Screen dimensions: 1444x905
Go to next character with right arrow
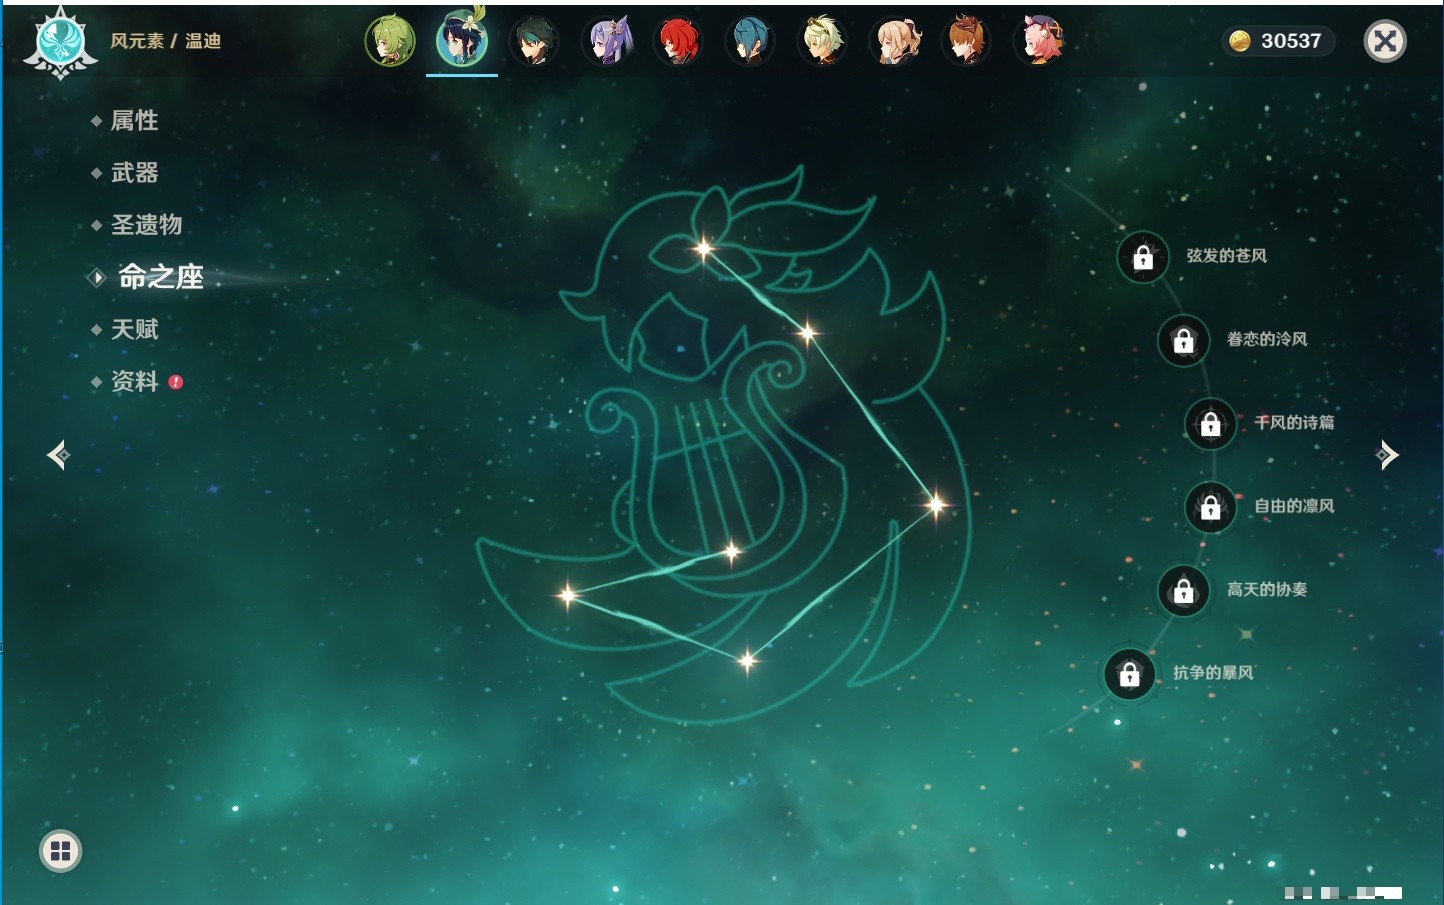[1386, 455]
